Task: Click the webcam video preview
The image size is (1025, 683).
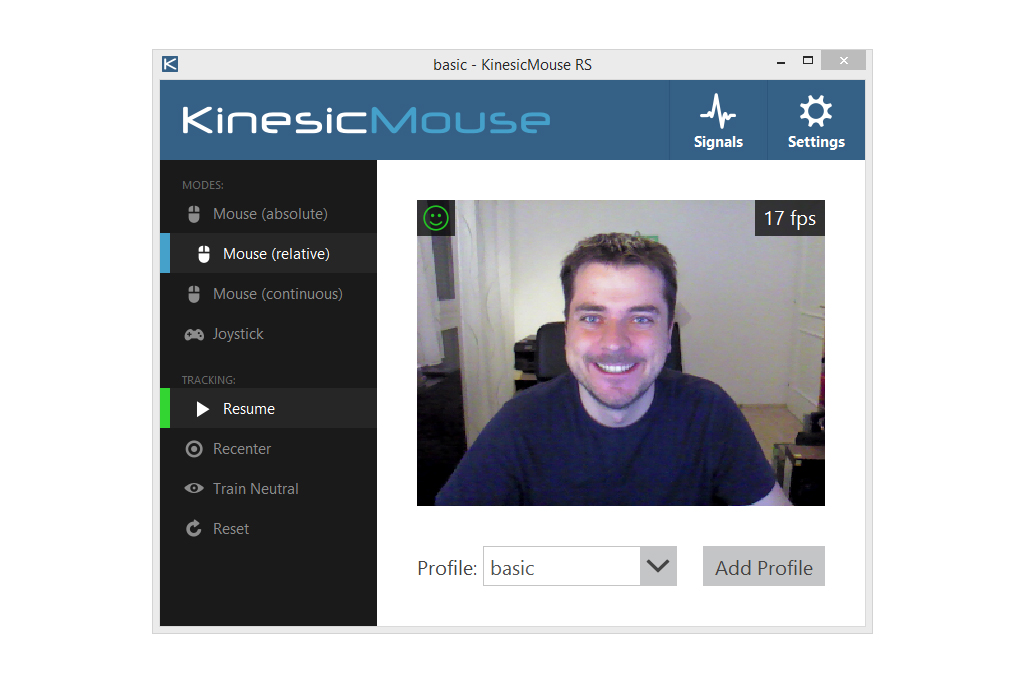Action: pos(621,353)
